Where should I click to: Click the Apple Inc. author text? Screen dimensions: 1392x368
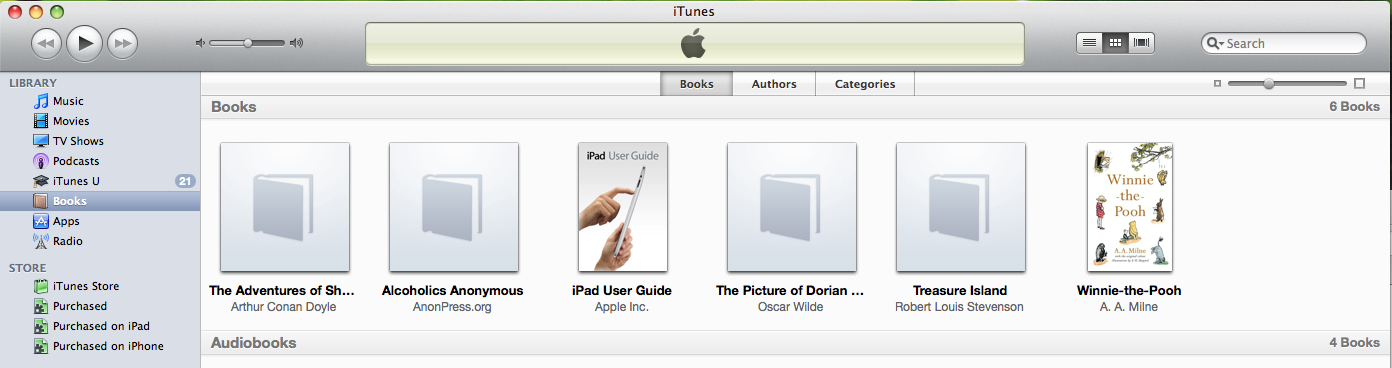[x=622, y=307]
